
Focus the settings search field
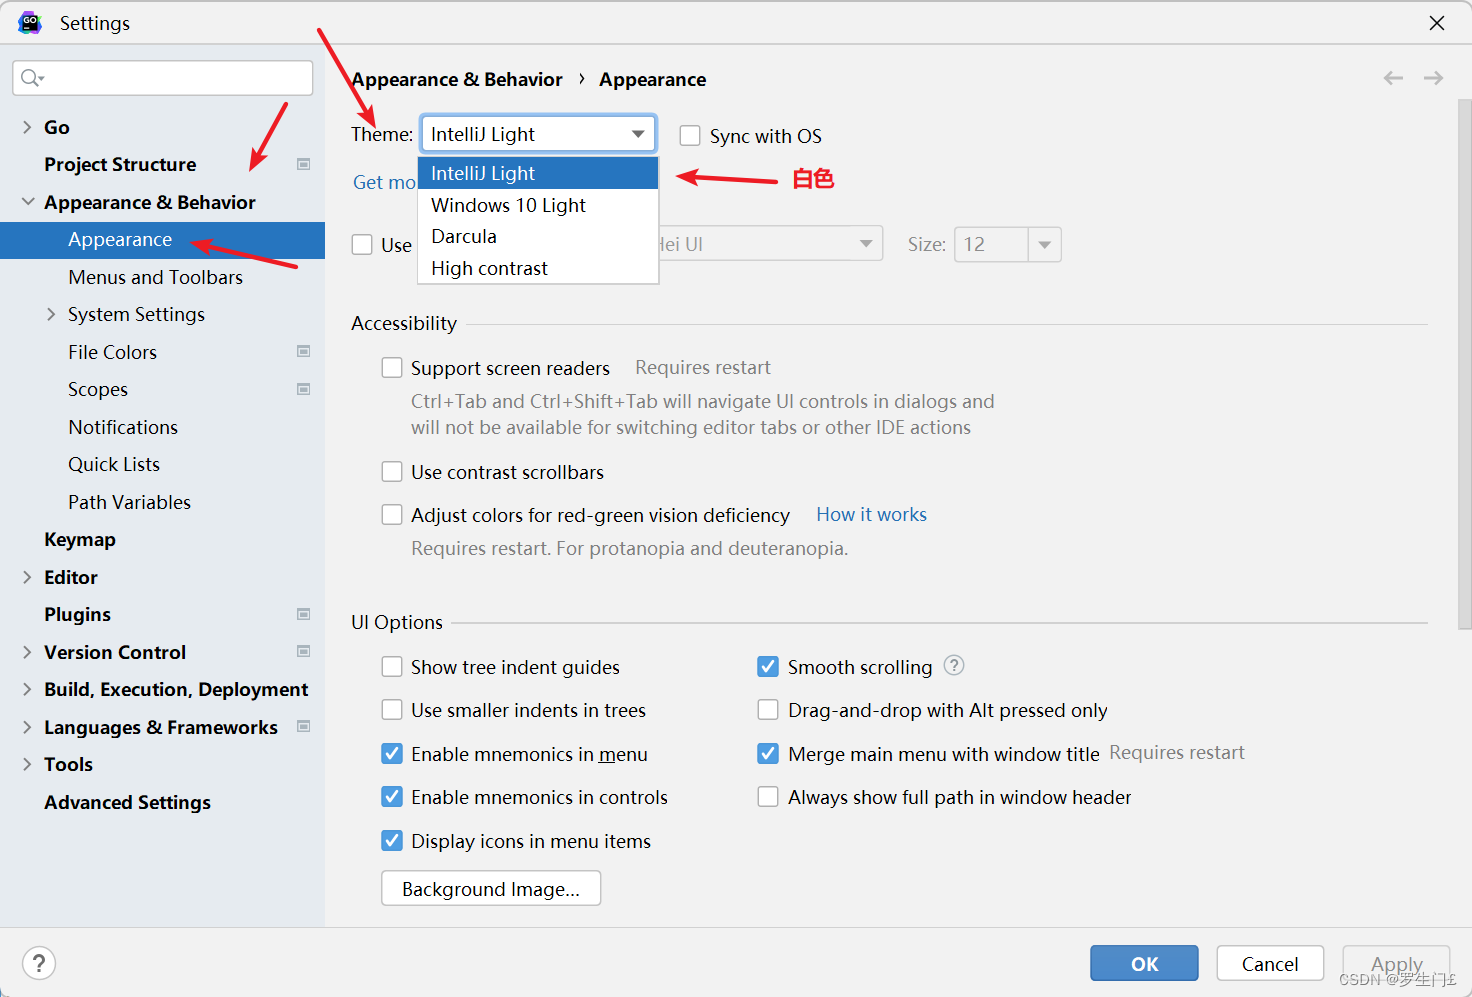click(x=163, y=78)
